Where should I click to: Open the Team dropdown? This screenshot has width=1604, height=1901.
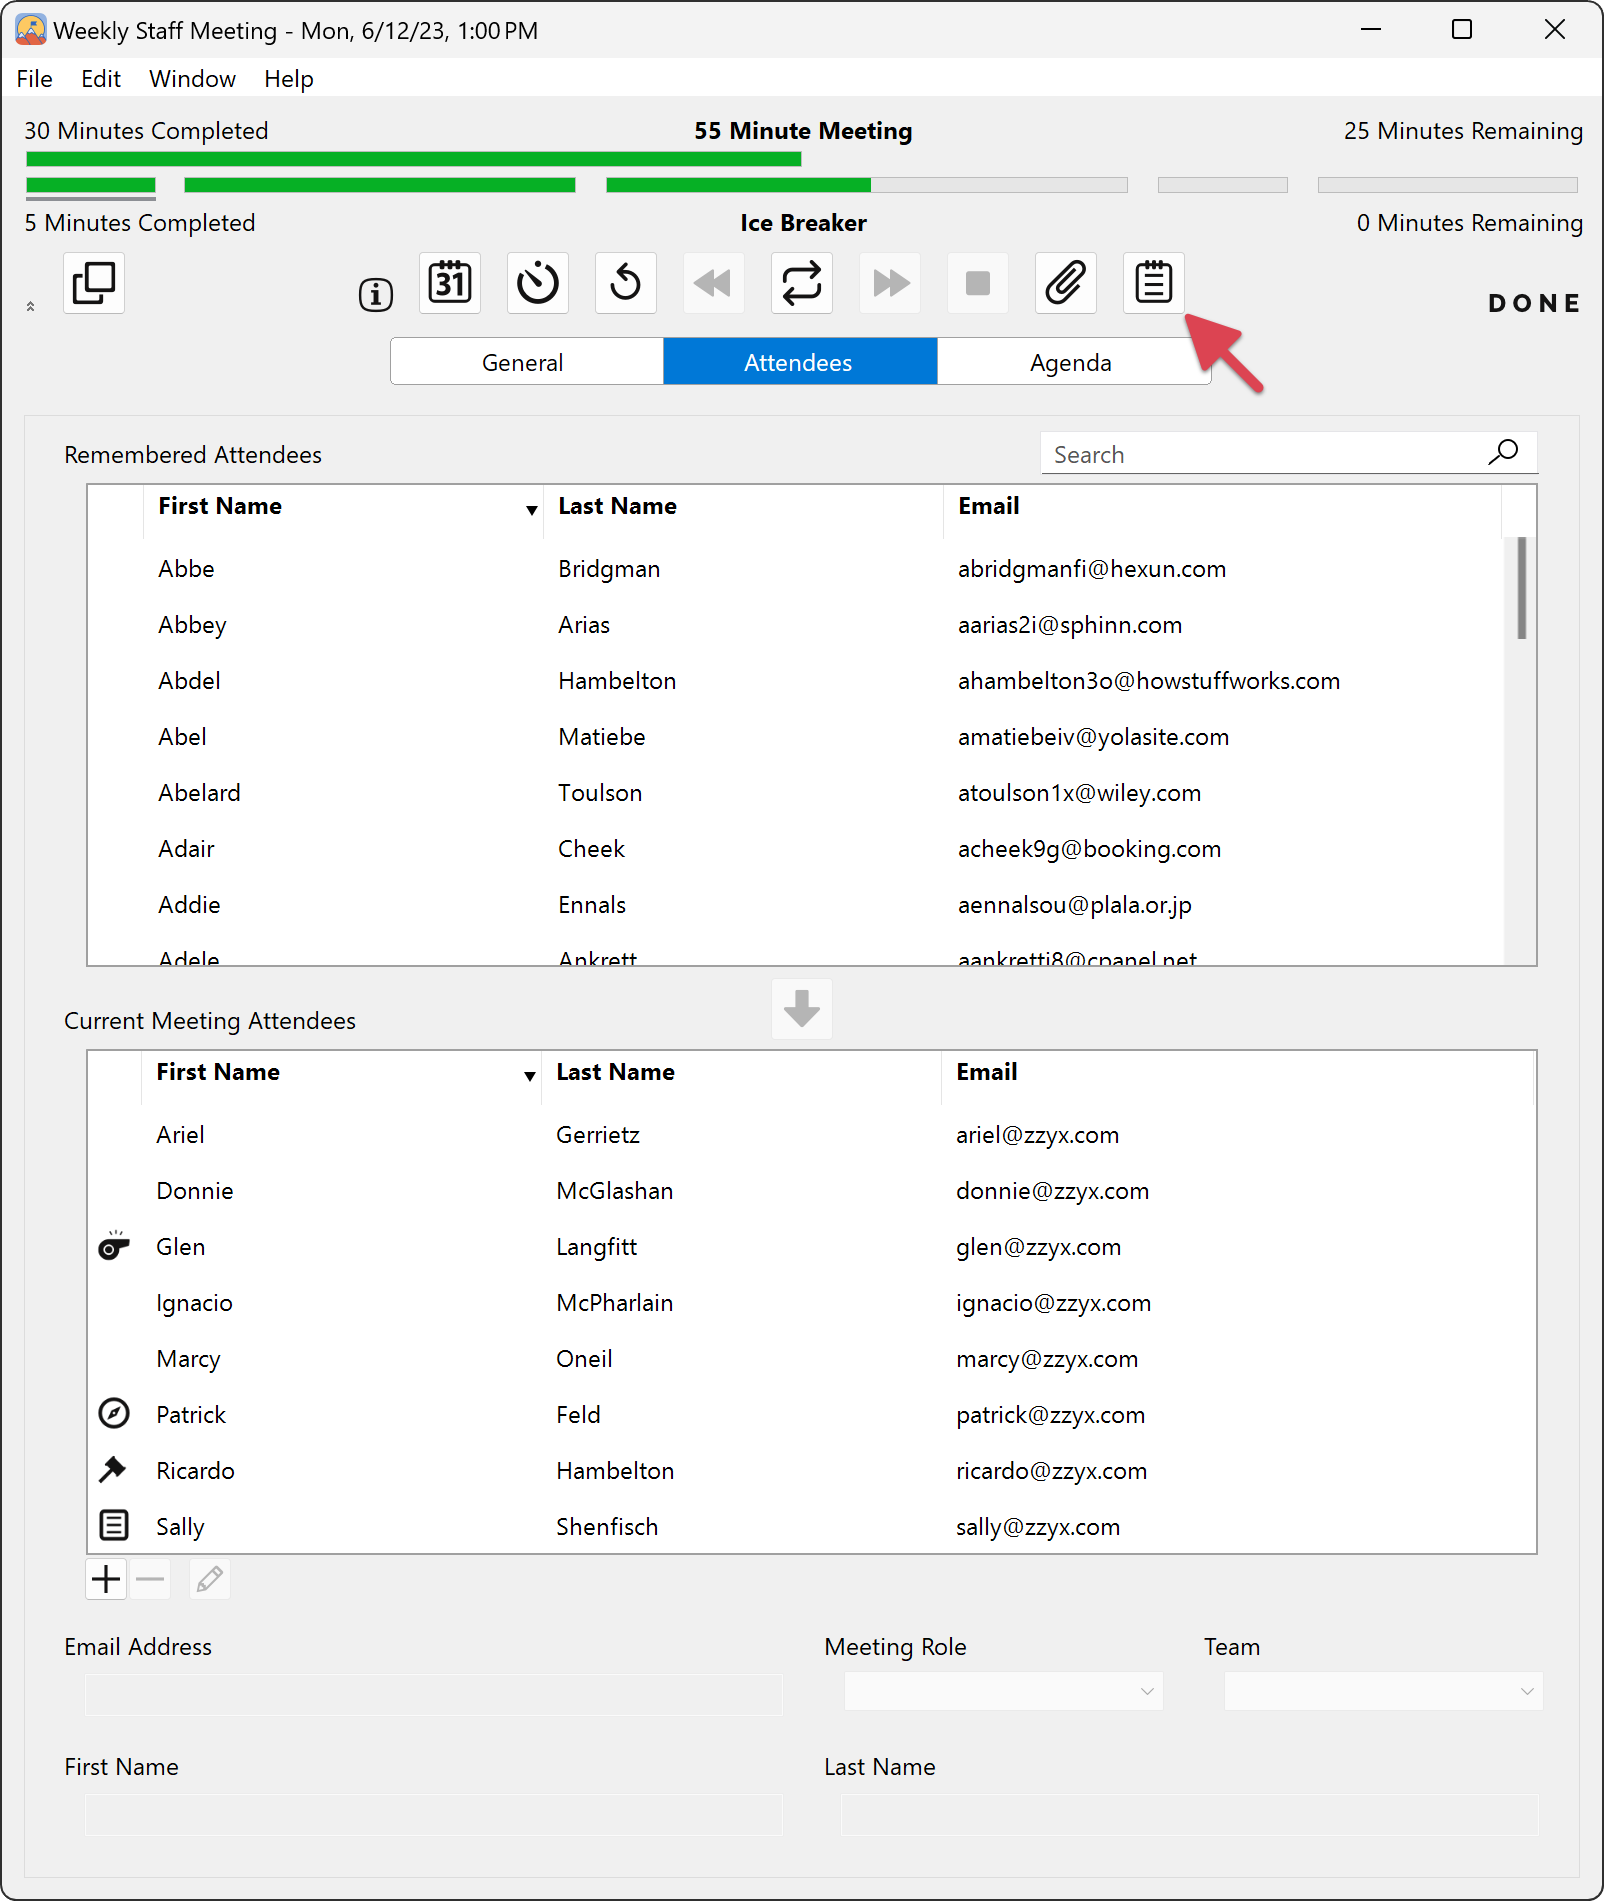(1383, 1691)
